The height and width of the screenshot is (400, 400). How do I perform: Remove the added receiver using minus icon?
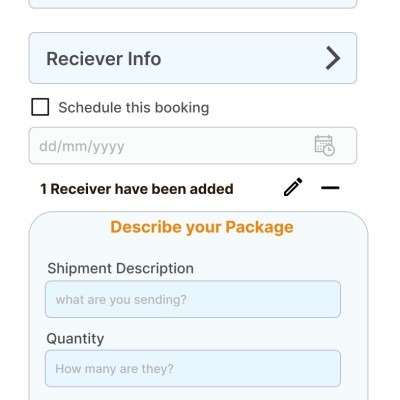330,188
